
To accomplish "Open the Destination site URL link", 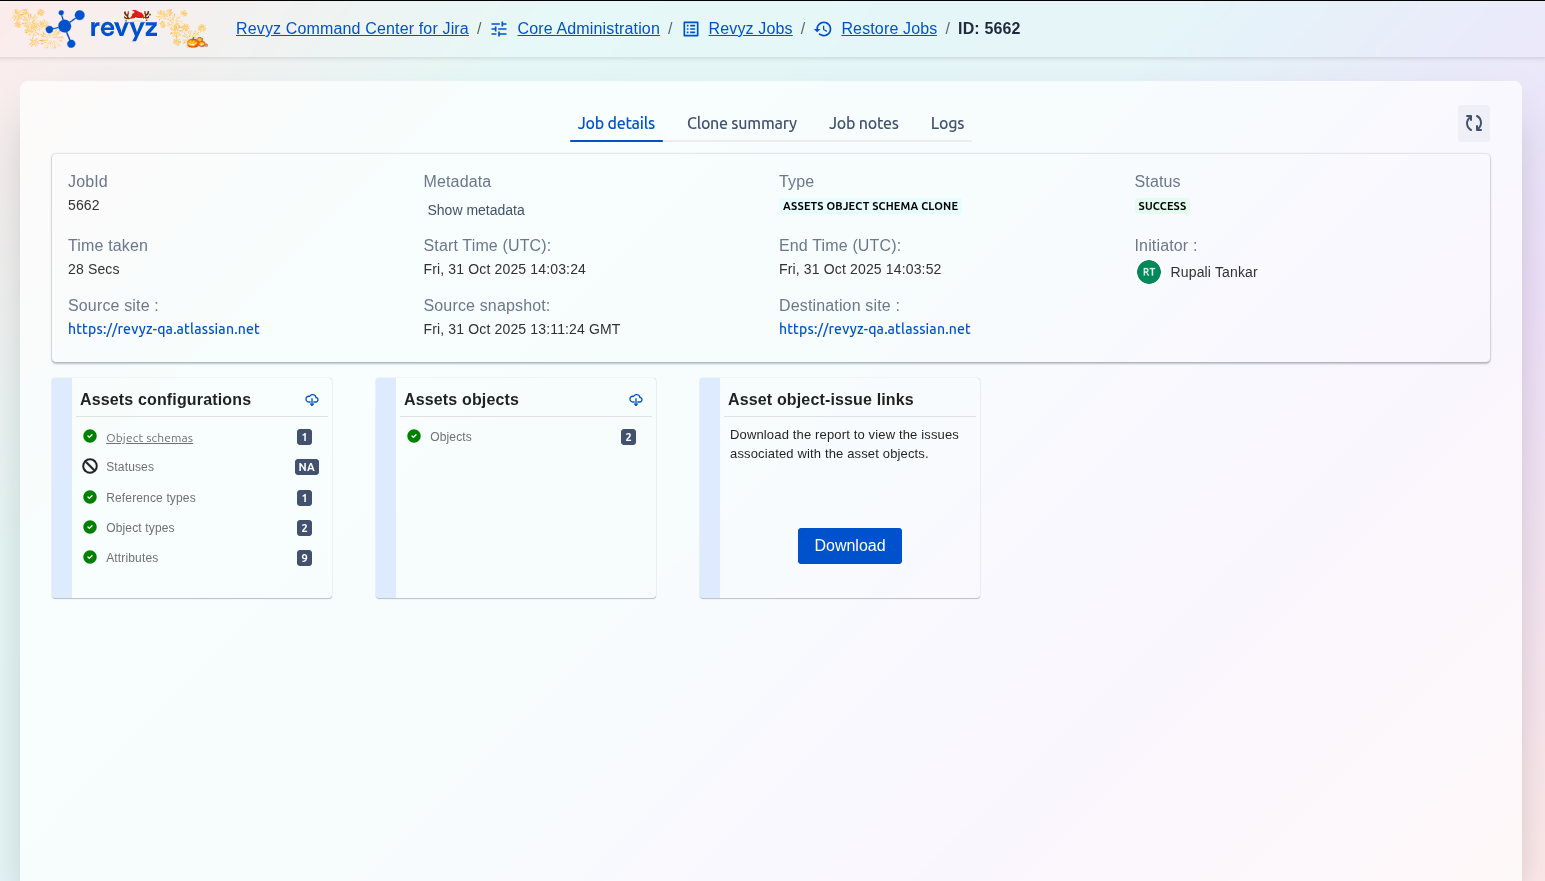I will point(874,329).
